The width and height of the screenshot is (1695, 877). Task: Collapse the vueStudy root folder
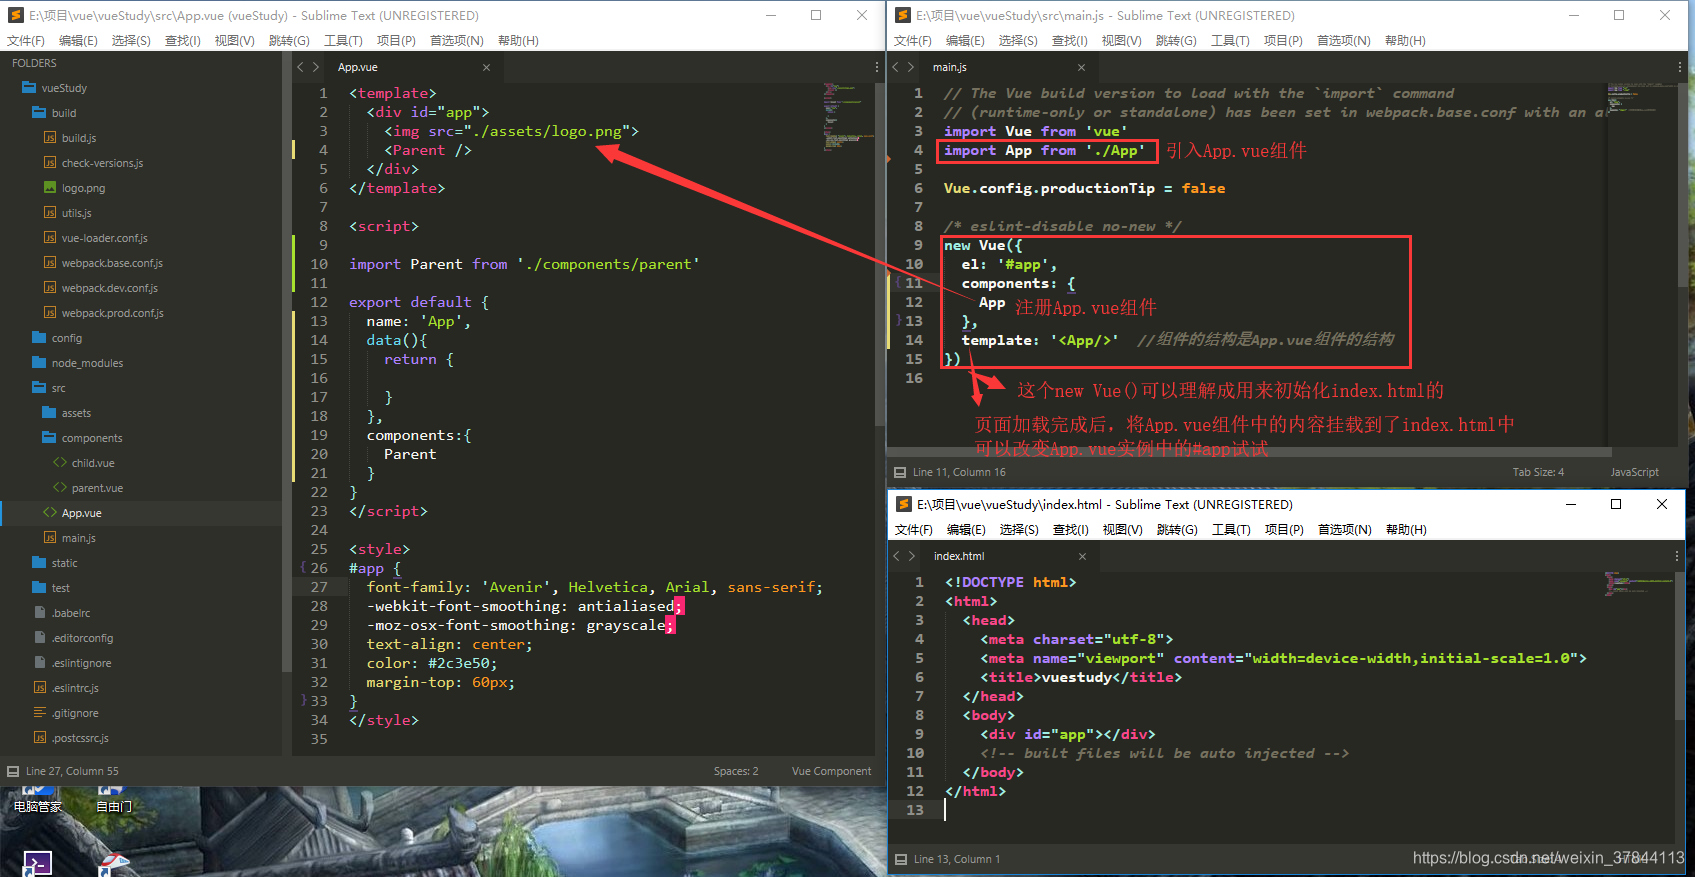pos(64,88)
